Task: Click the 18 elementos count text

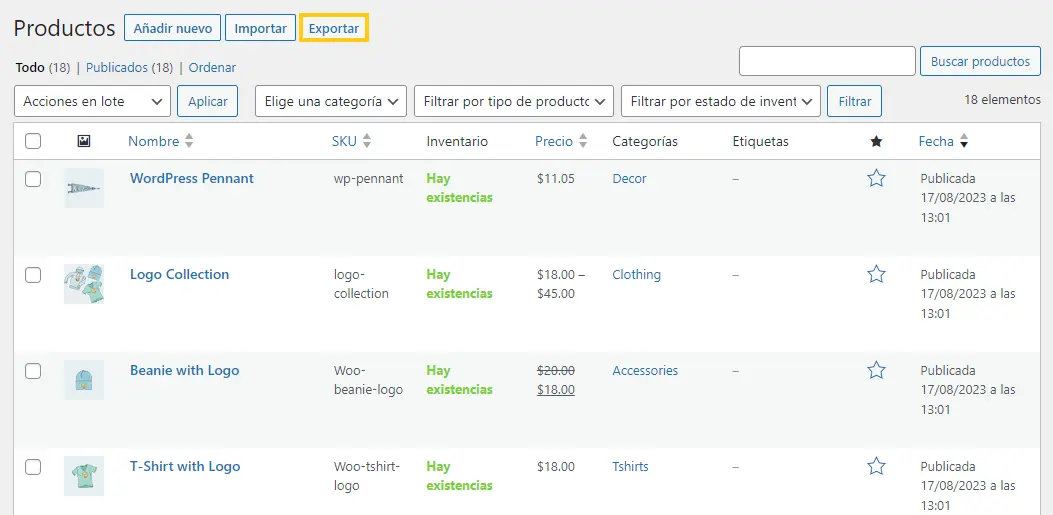Action: click(1003, 99)
